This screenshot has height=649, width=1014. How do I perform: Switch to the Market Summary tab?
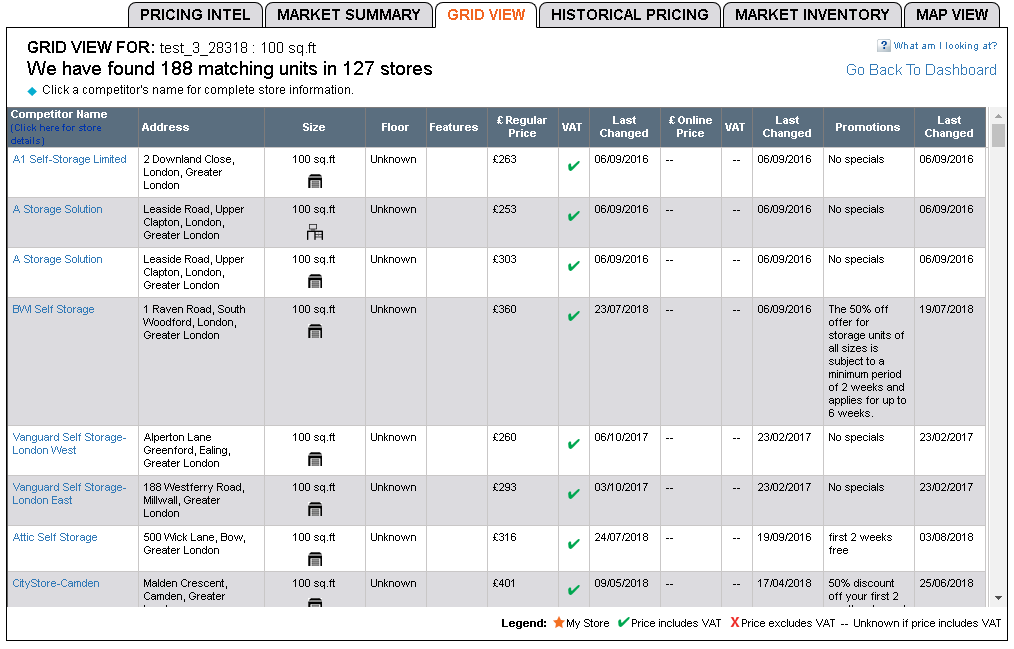pyautogui.click(x=349, y=15)
